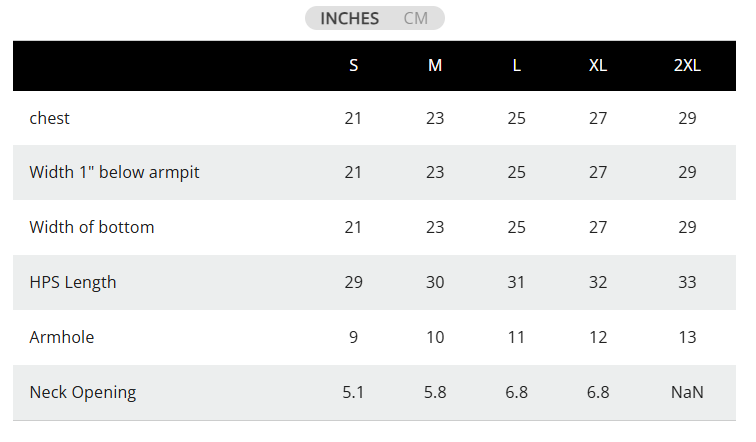Click the Width 1" below armpit label
The image size is (756, 442).
(114, 172)
